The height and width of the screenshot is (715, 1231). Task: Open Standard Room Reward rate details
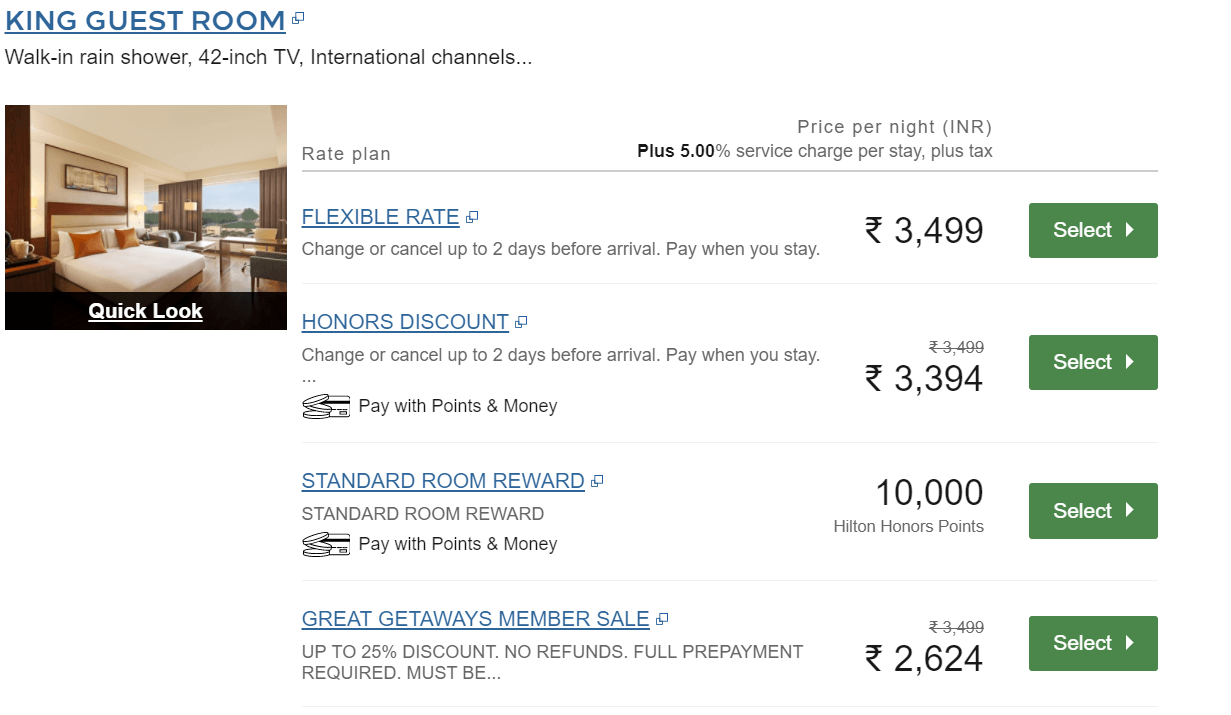point(443,481)
